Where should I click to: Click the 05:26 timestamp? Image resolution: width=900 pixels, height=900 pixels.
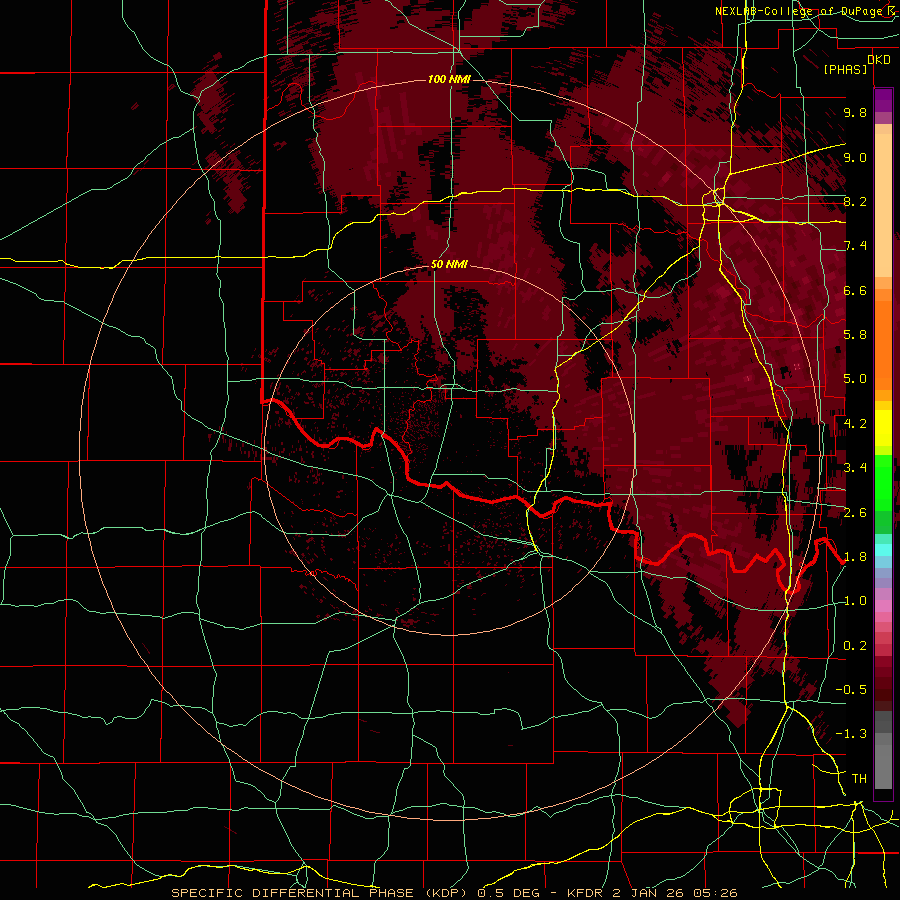(715, 893)
